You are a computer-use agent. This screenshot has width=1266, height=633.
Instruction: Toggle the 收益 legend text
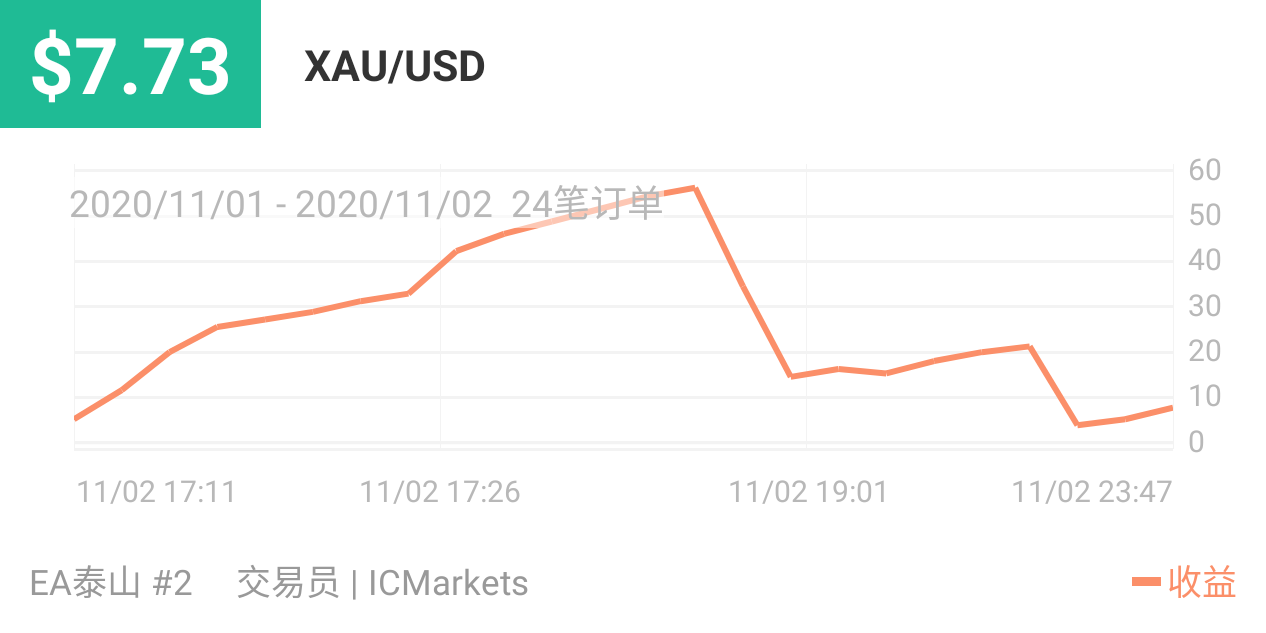pos(1202,582)
